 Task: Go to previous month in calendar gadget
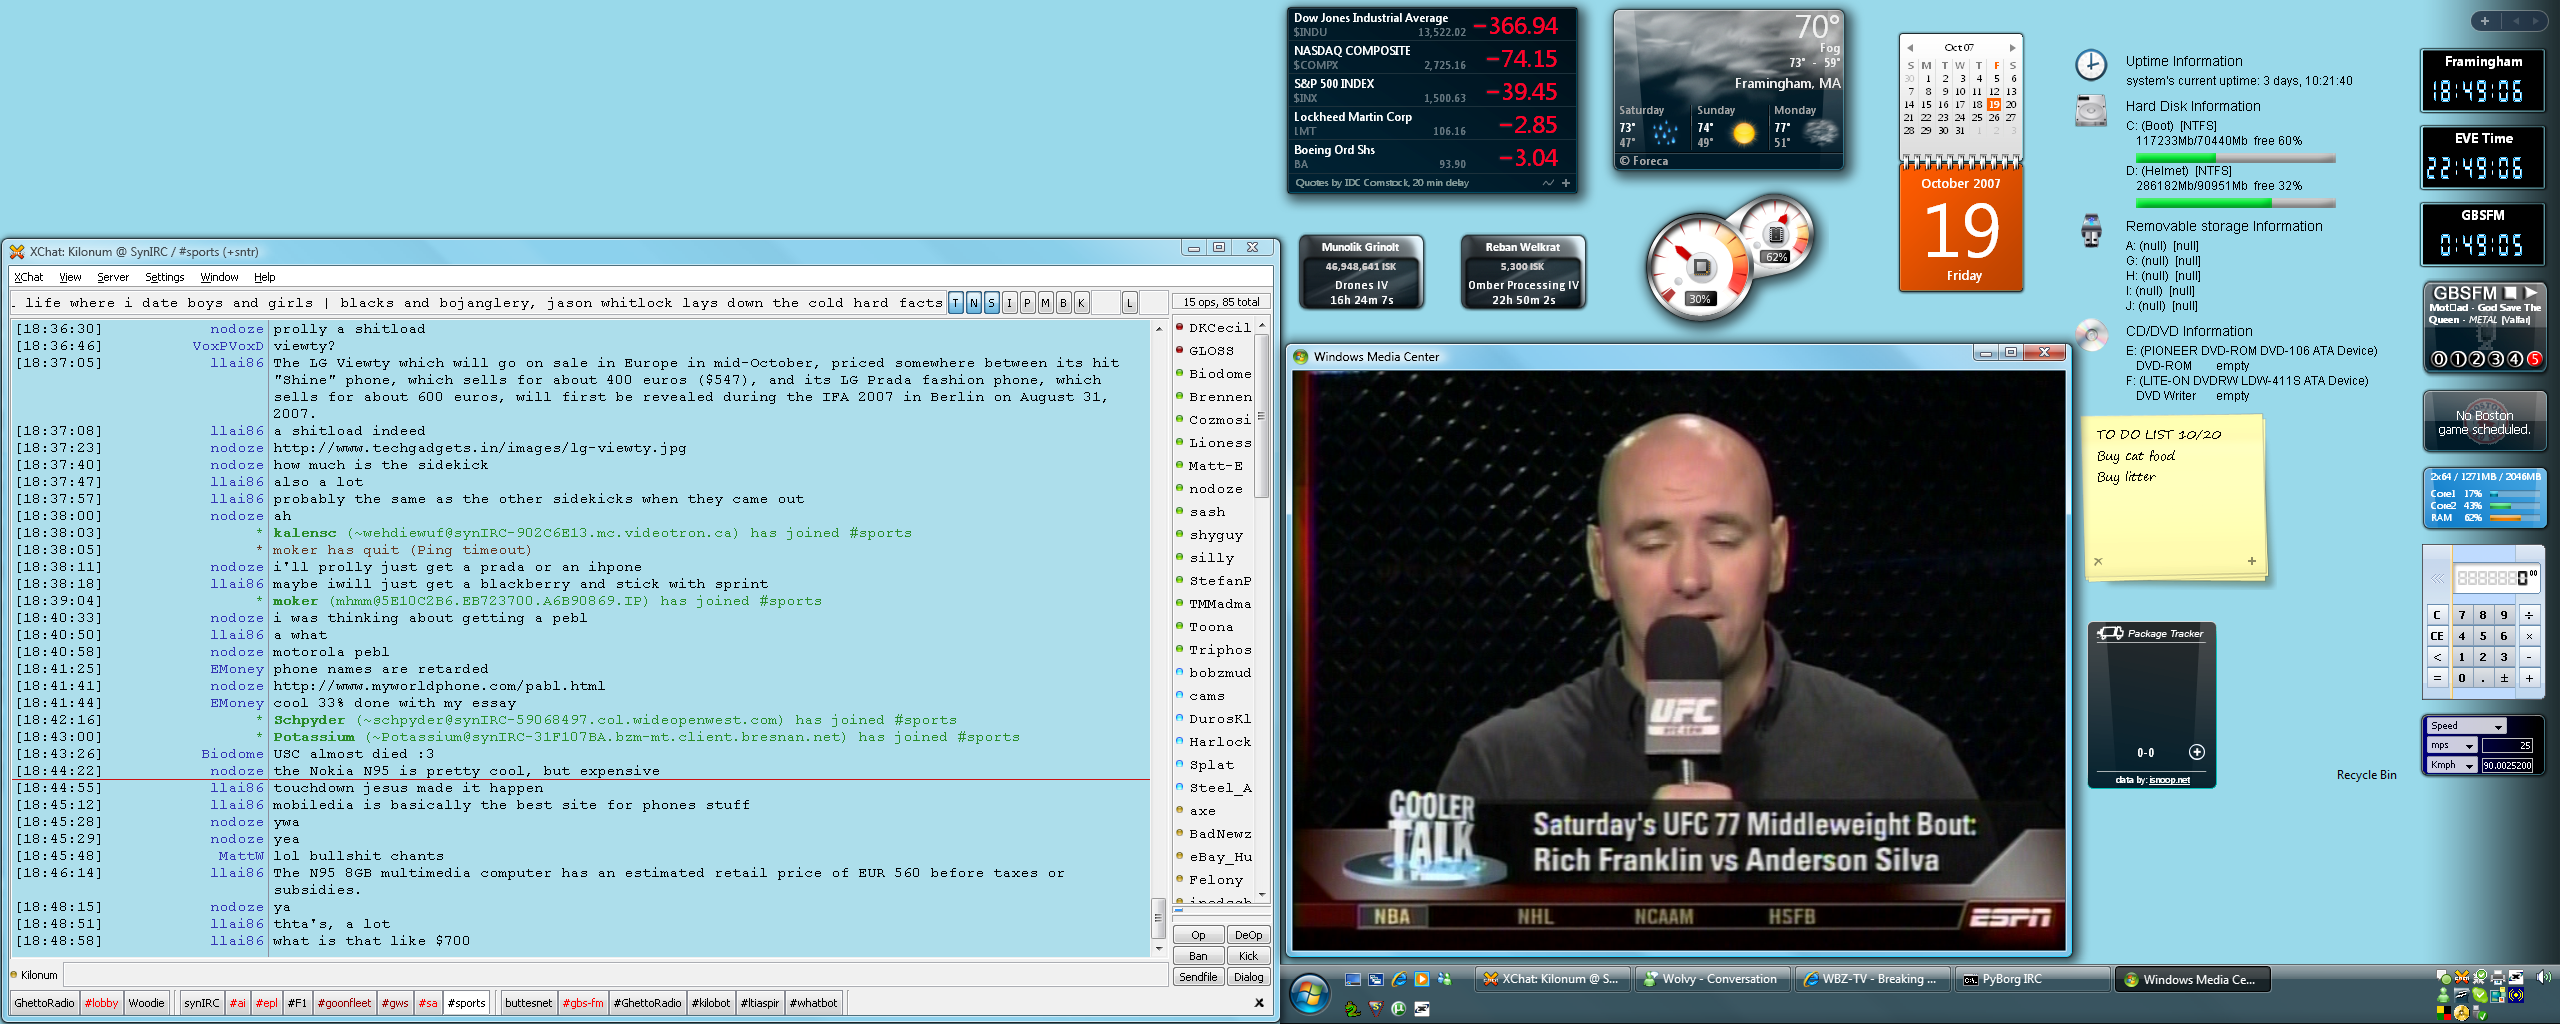click(1909, 48)
